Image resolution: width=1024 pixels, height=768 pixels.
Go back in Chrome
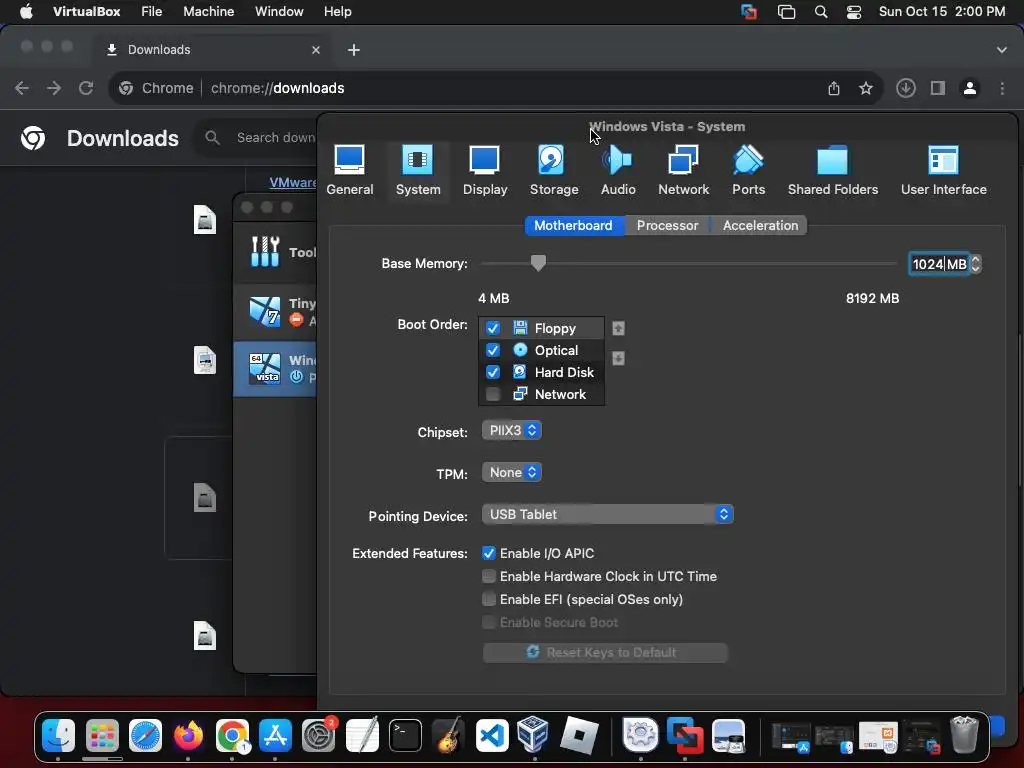(22, 88)
